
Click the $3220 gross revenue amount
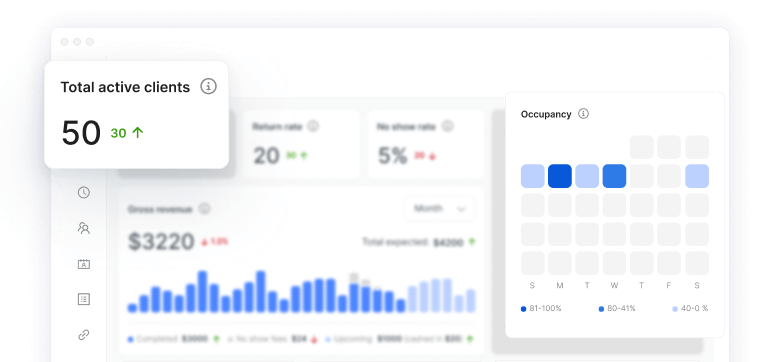point(161,241)
